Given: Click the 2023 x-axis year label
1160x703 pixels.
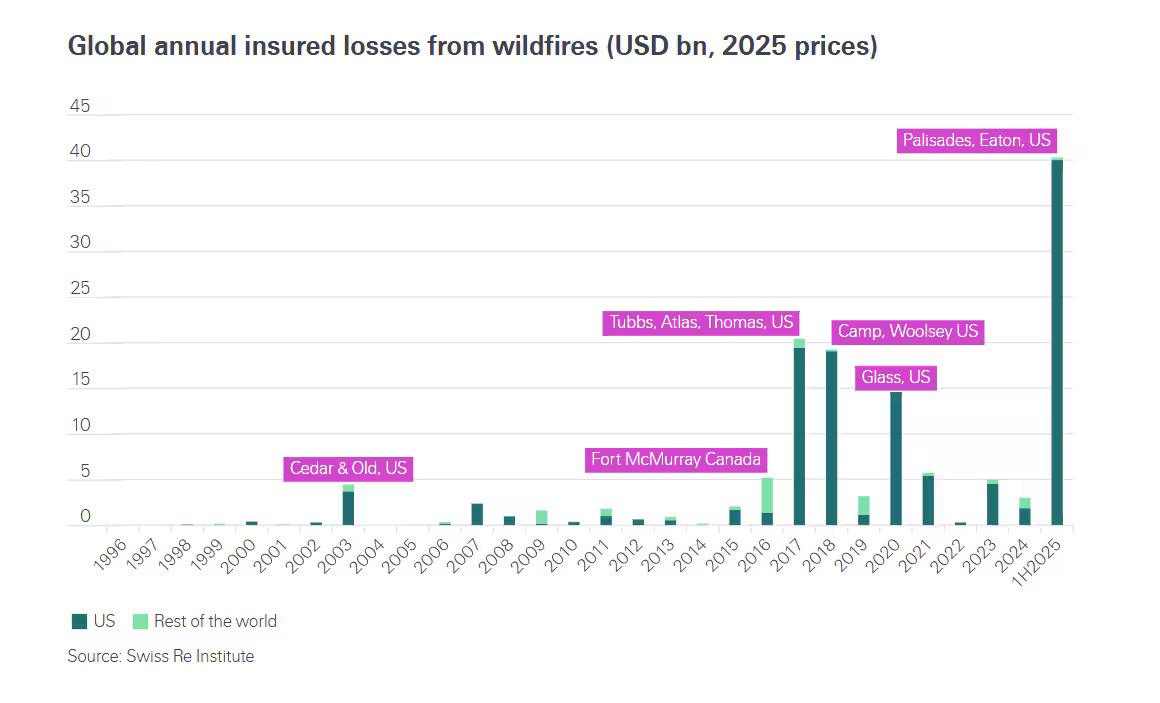Looking at the screenshot, I should click(x=981, y=556).
